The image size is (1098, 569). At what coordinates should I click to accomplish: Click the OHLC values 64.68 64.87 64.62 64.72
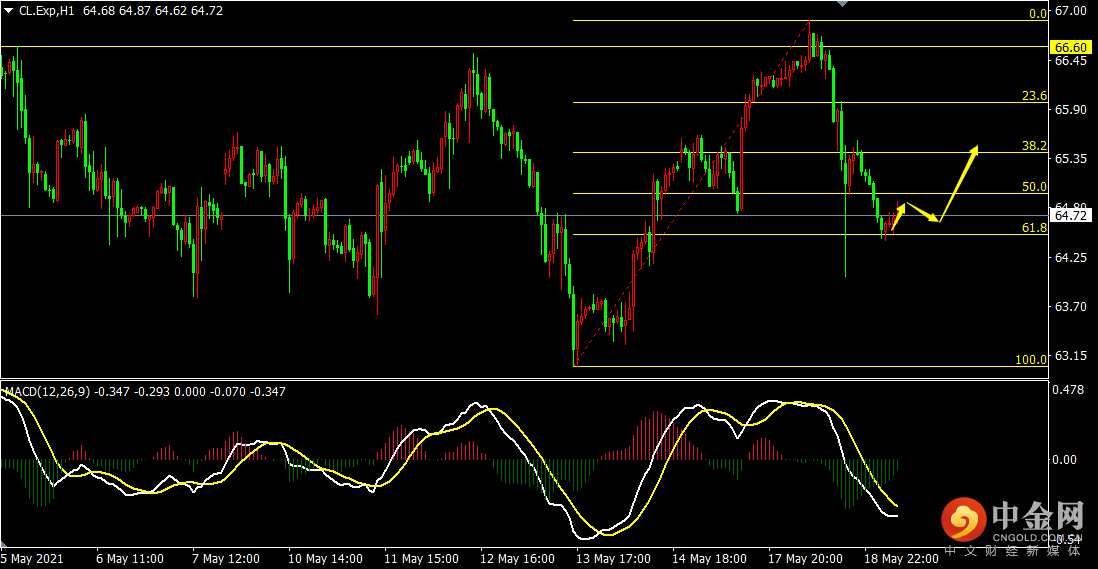[x=153, y=10]
